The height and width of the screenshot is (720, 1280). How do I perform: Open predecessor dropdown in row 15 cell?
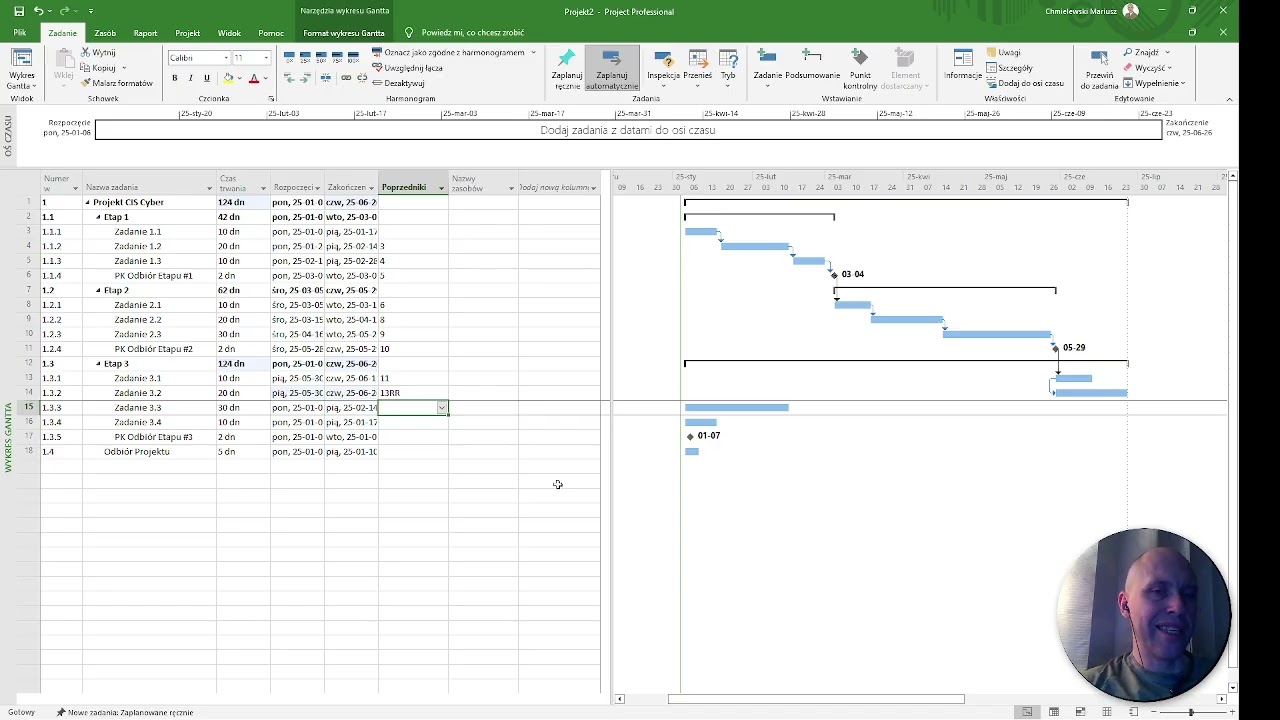pyautogui.click(x=441, y=408)
